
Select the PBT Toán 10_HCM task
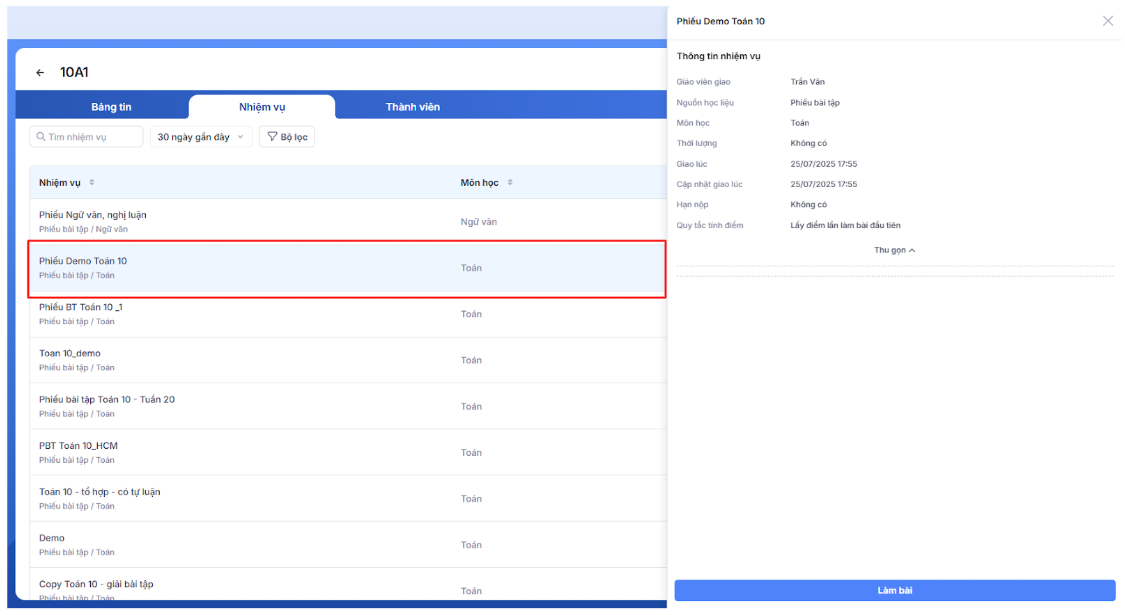pyautogui.click(x=78, y=445)
